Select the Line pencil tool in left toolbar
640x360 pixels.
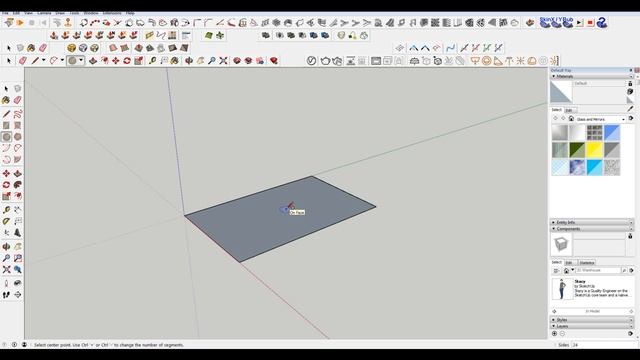click(x=6, y=114)
